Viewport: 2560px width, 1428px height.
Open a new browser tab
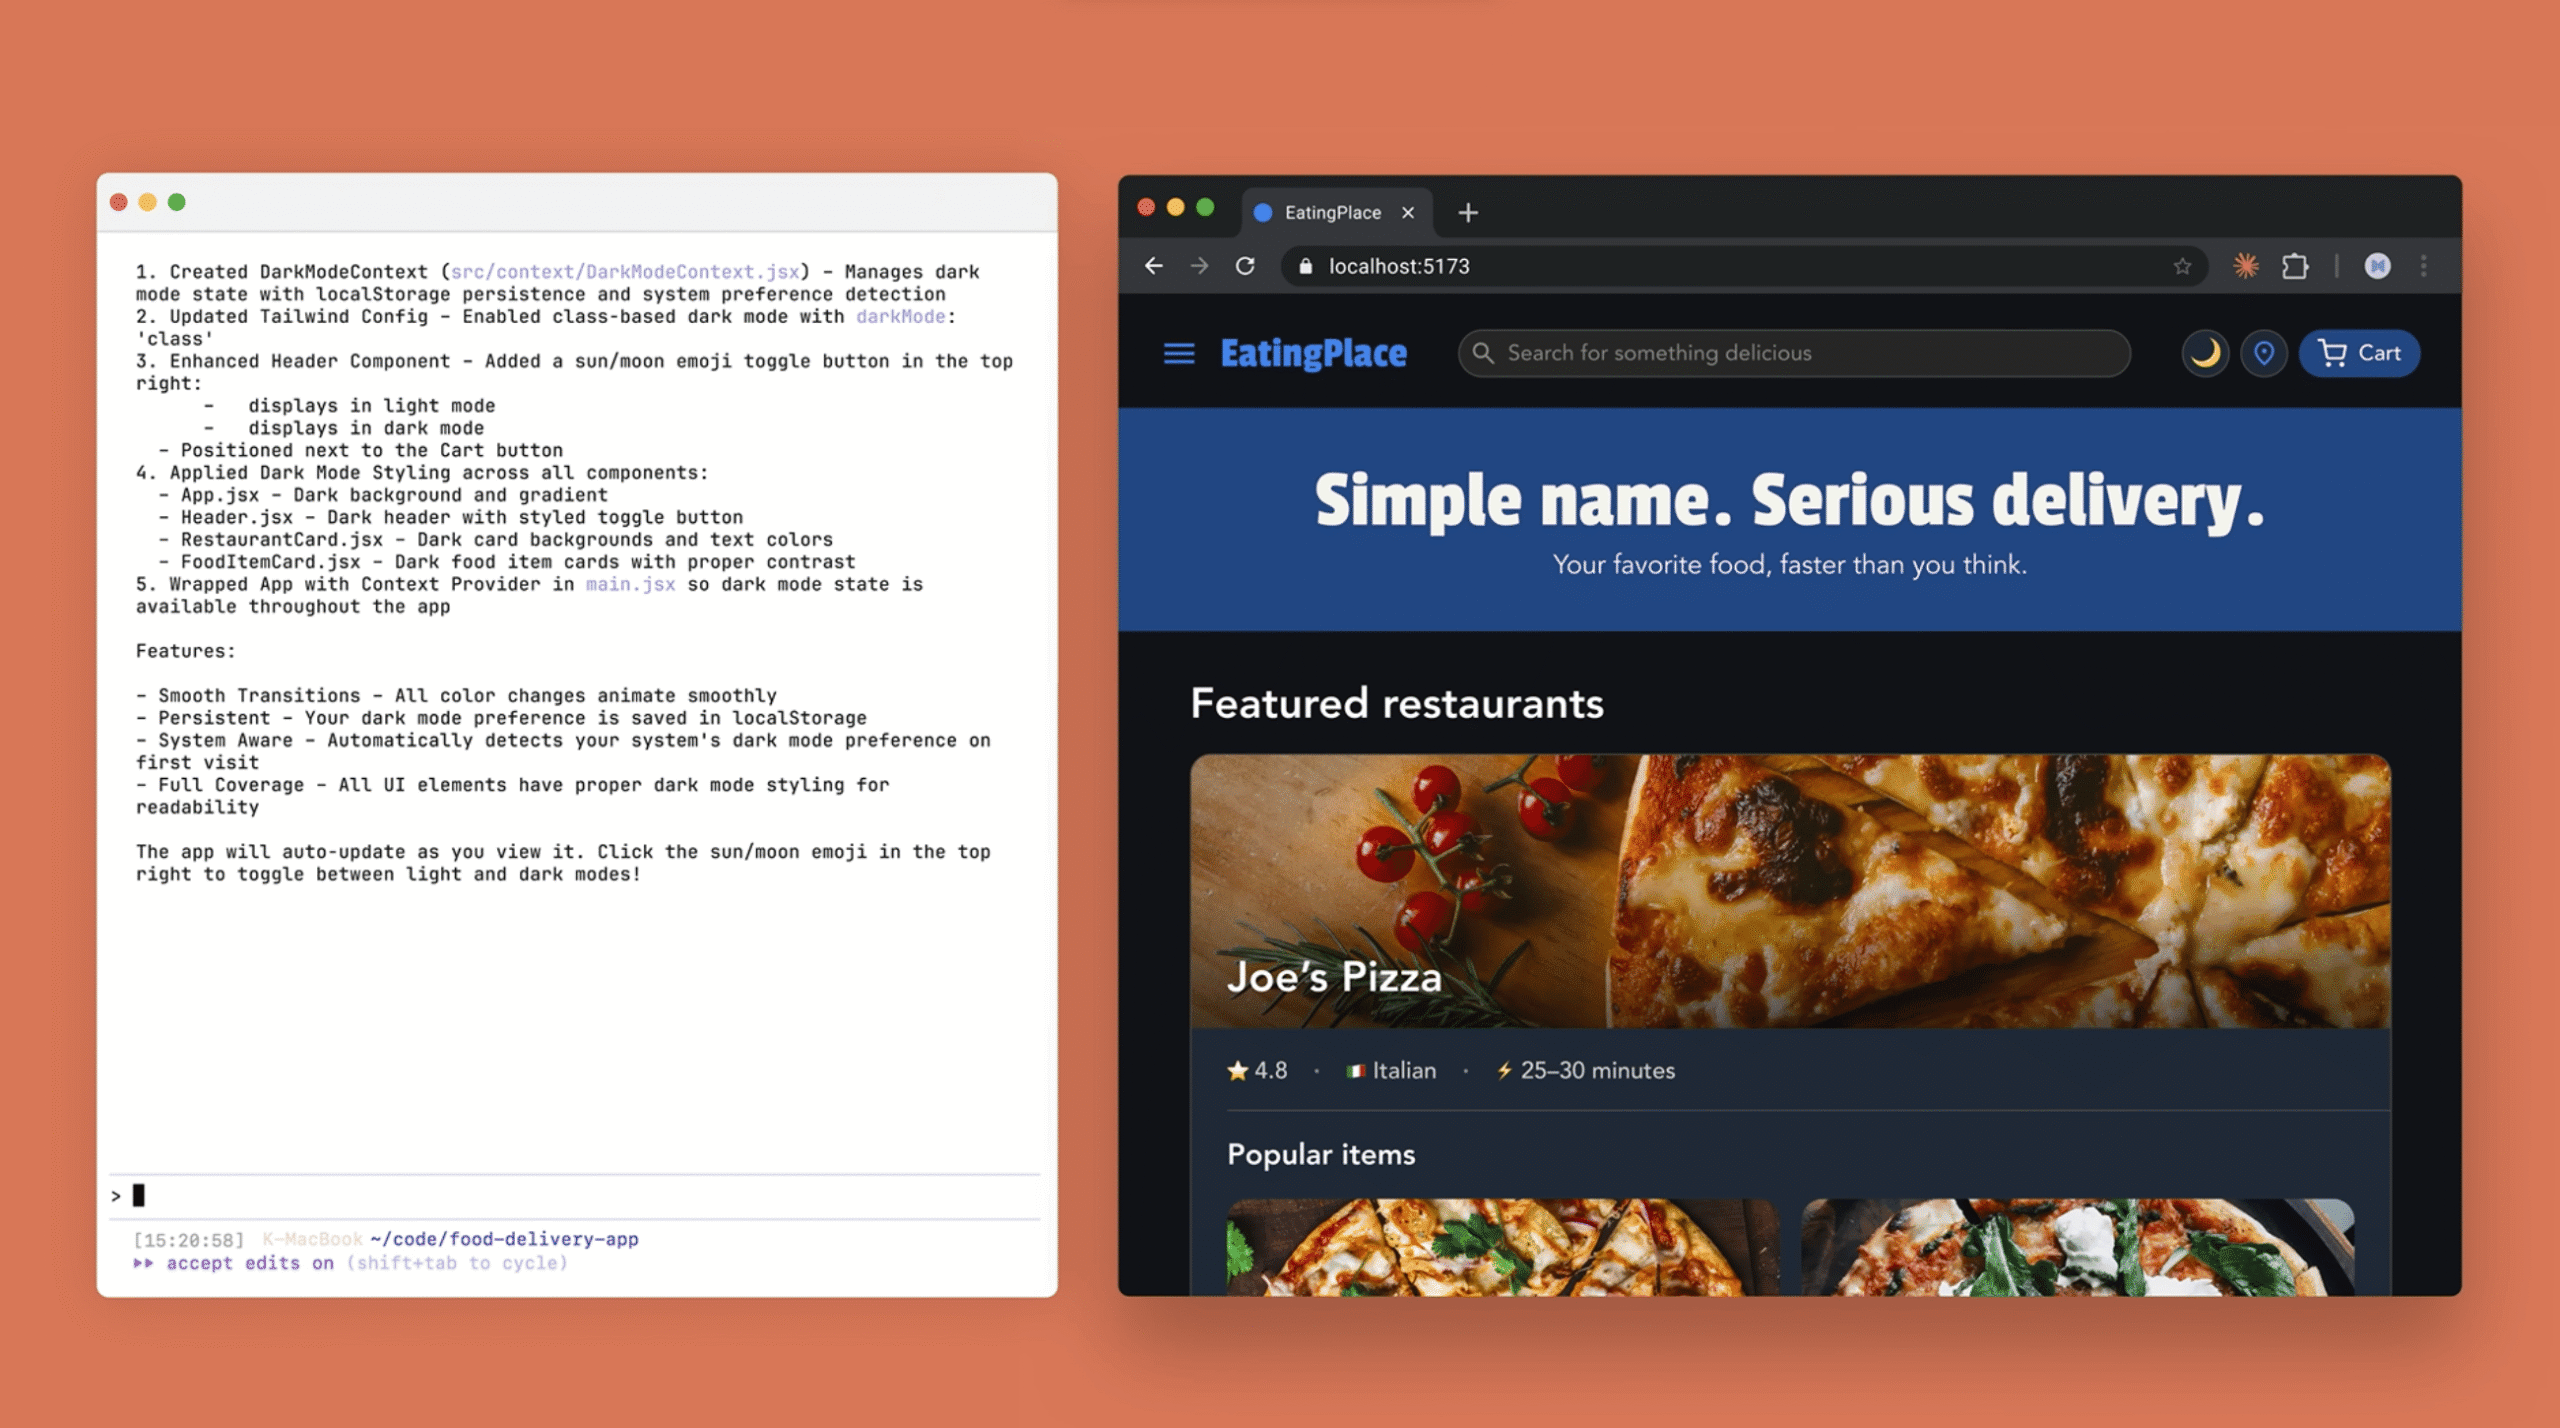point(1468,212)
